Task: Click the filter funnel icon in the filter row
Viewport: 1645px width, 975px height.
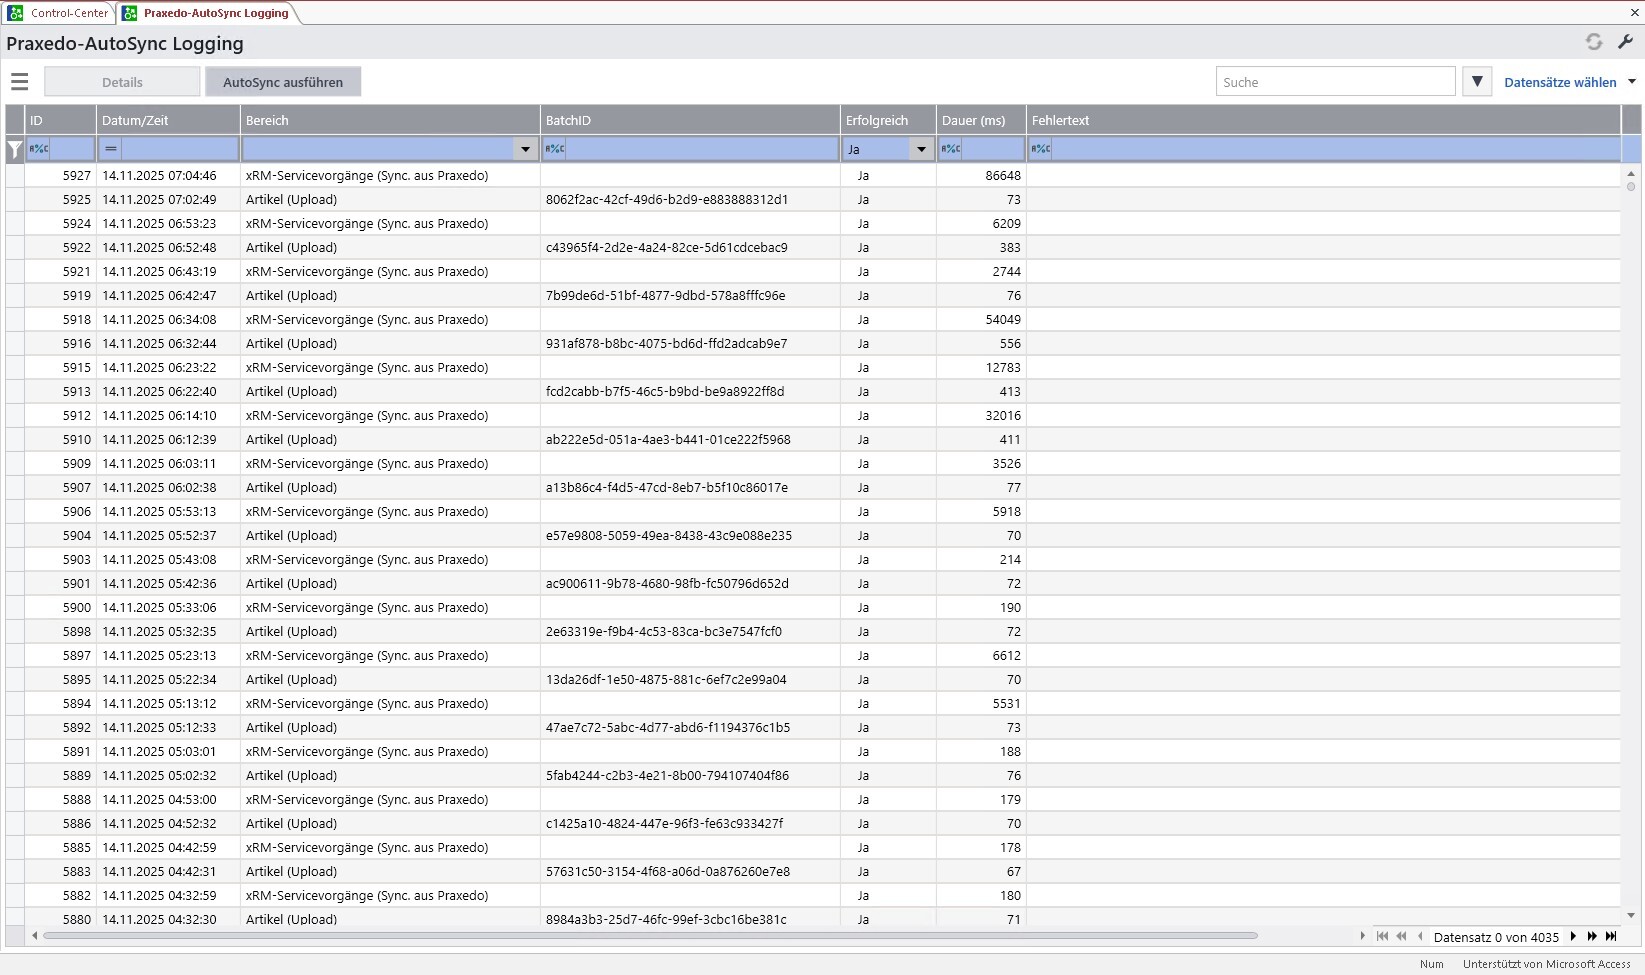Action: click(x=14, y=149)
